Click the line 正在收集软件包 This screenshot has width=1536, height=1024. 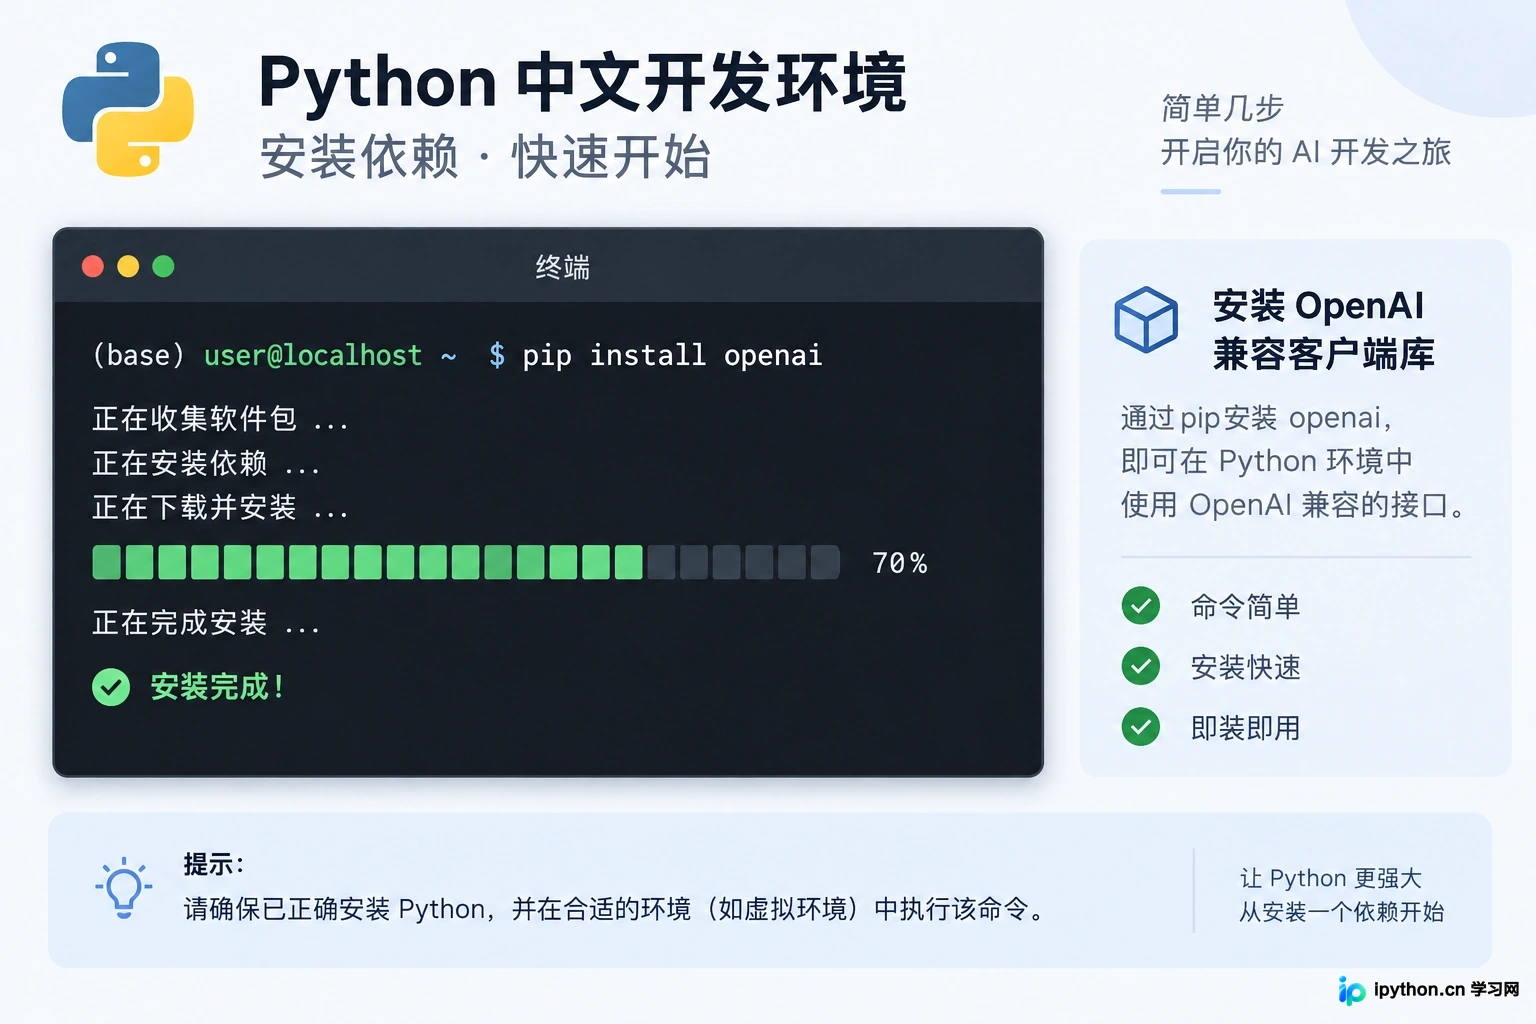click(x=220, y=419)
